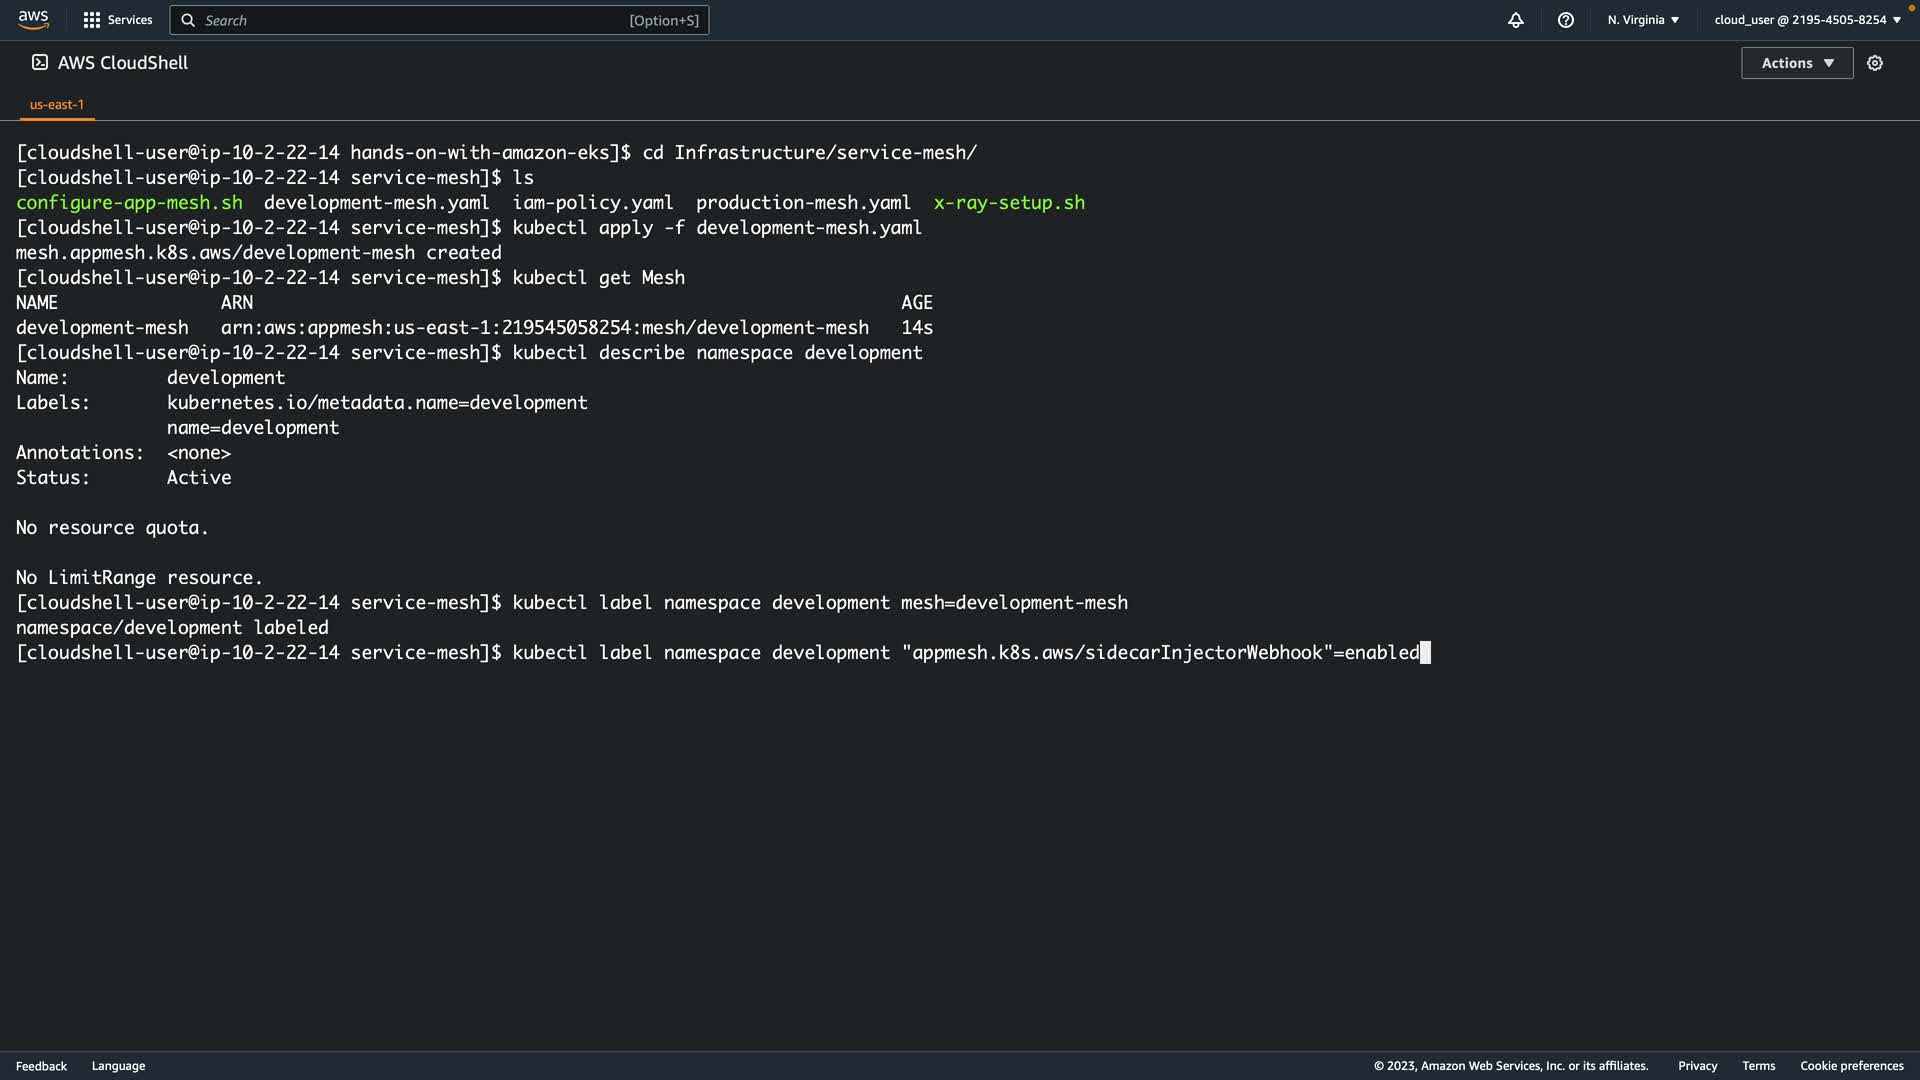1920x1080 pixels.
Task: Open the Language selector in footer
Action: tap(118, 1066)
